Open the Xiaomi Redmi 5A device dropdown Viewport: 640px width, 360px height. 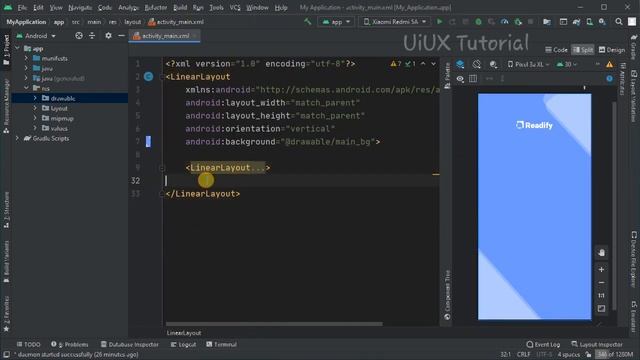tap(395, 22)
